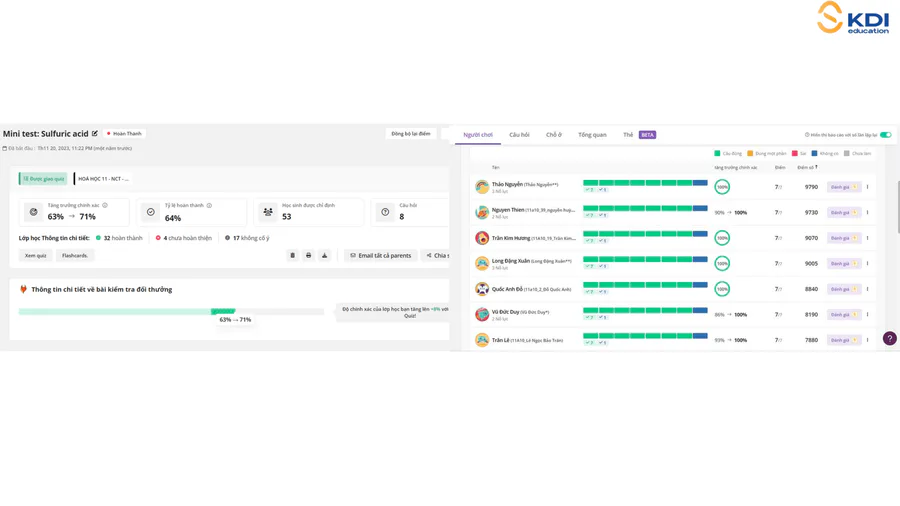This screenshot has width=900, height=506.
Task: Click the Flashcards button
Action: tap(75, 255)
